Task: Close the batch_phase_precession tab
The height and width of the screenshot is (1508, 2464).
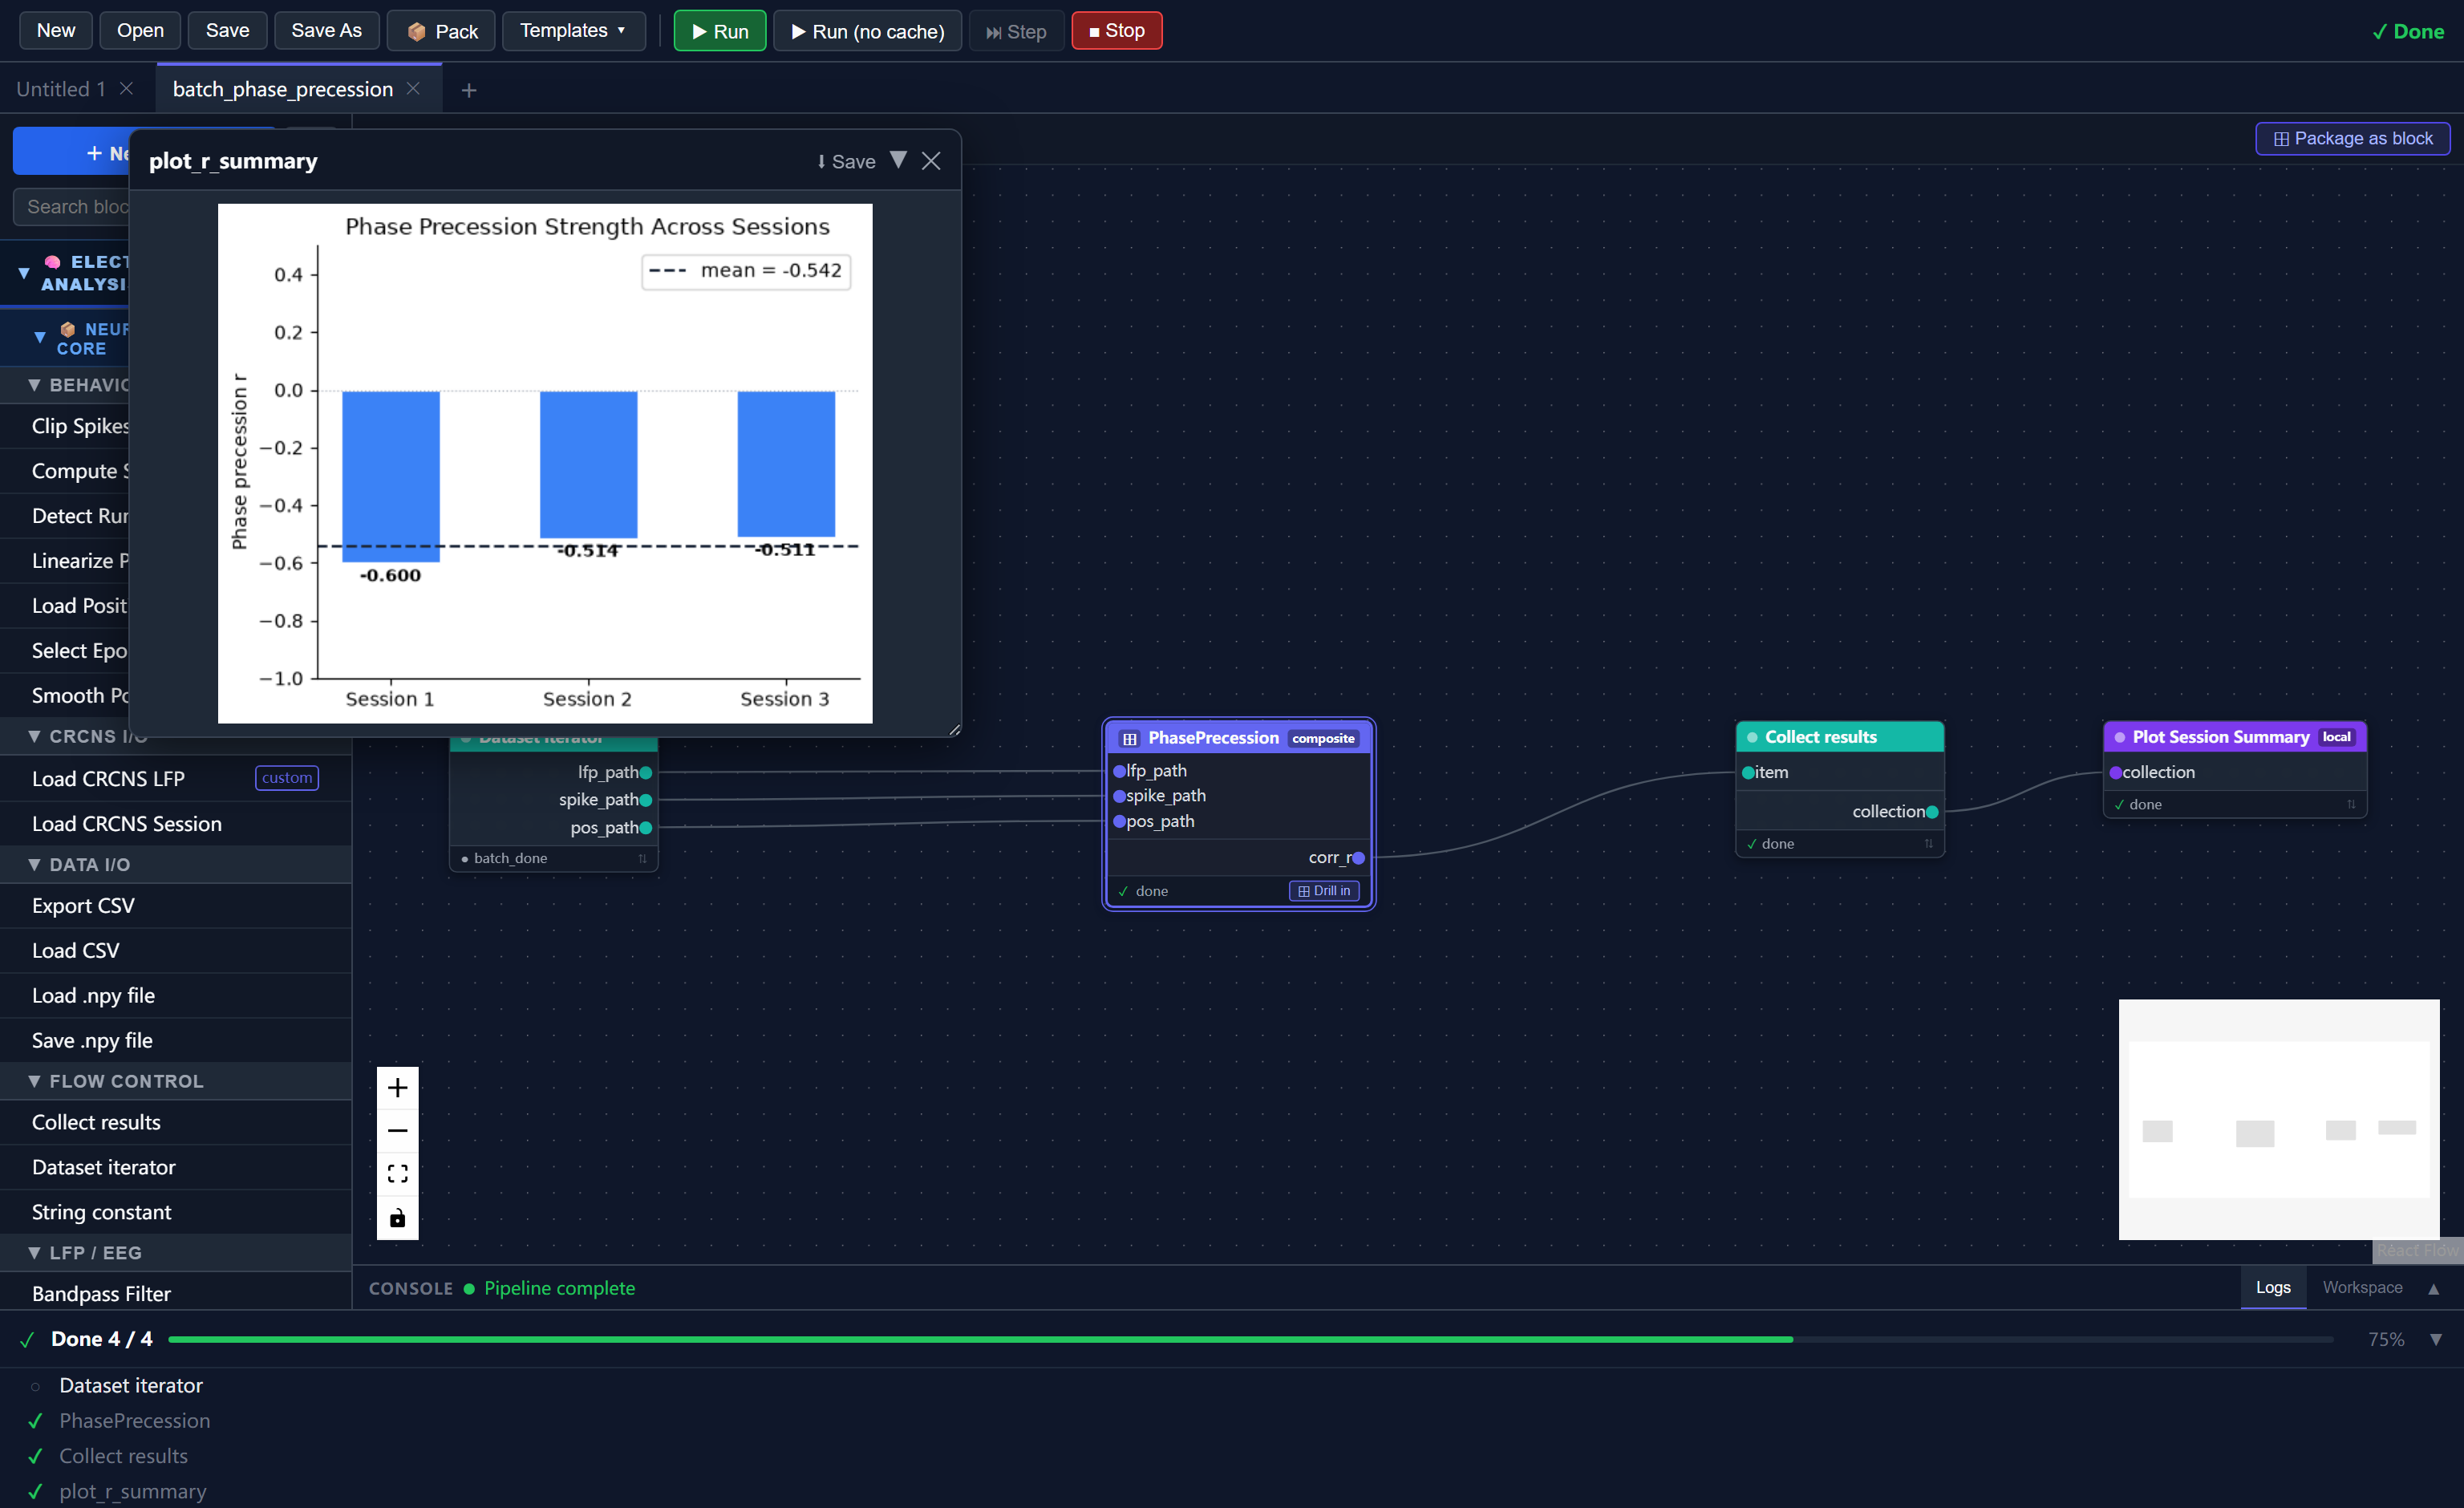Action: [x=413, y=89]
